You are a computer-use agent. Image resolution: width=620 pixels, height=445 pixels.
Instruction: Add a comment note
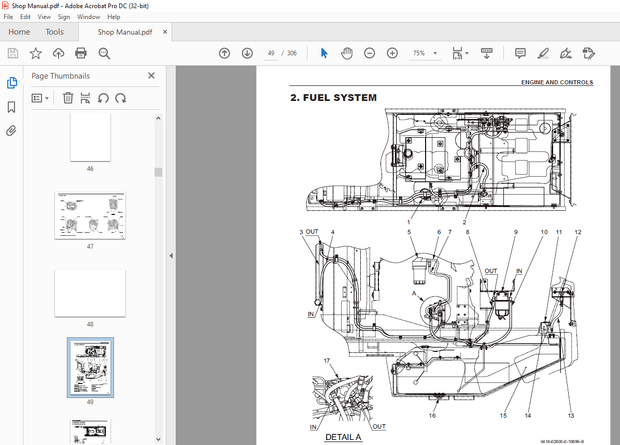(x=520, y=53)
